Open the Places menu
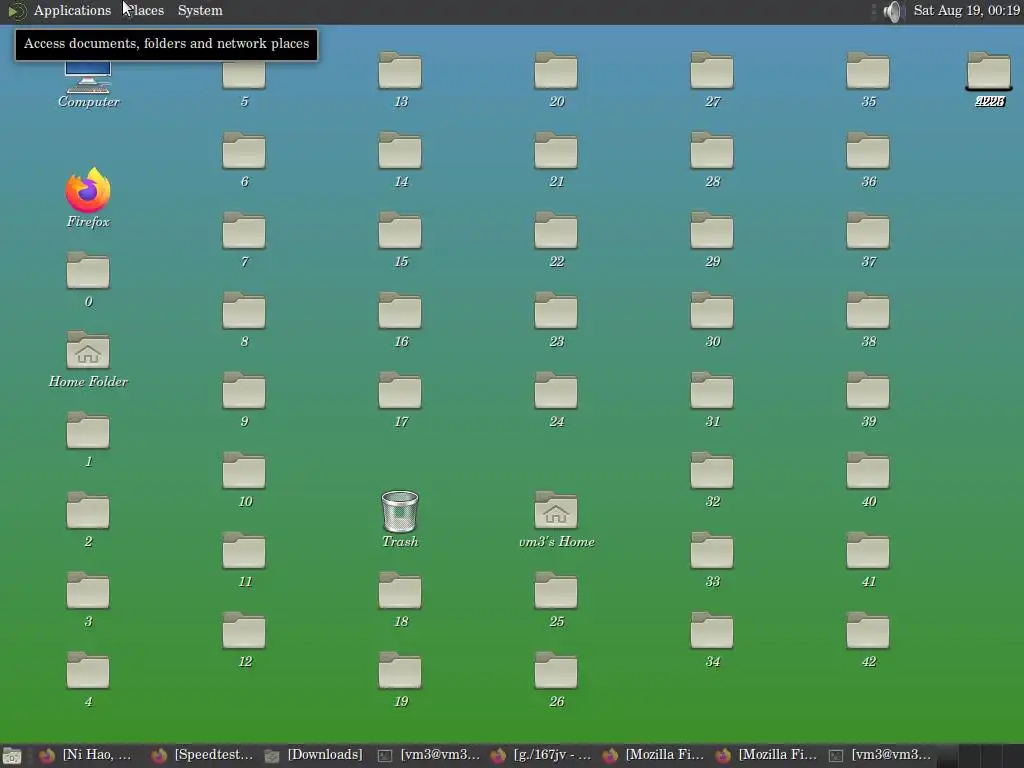 144,10
